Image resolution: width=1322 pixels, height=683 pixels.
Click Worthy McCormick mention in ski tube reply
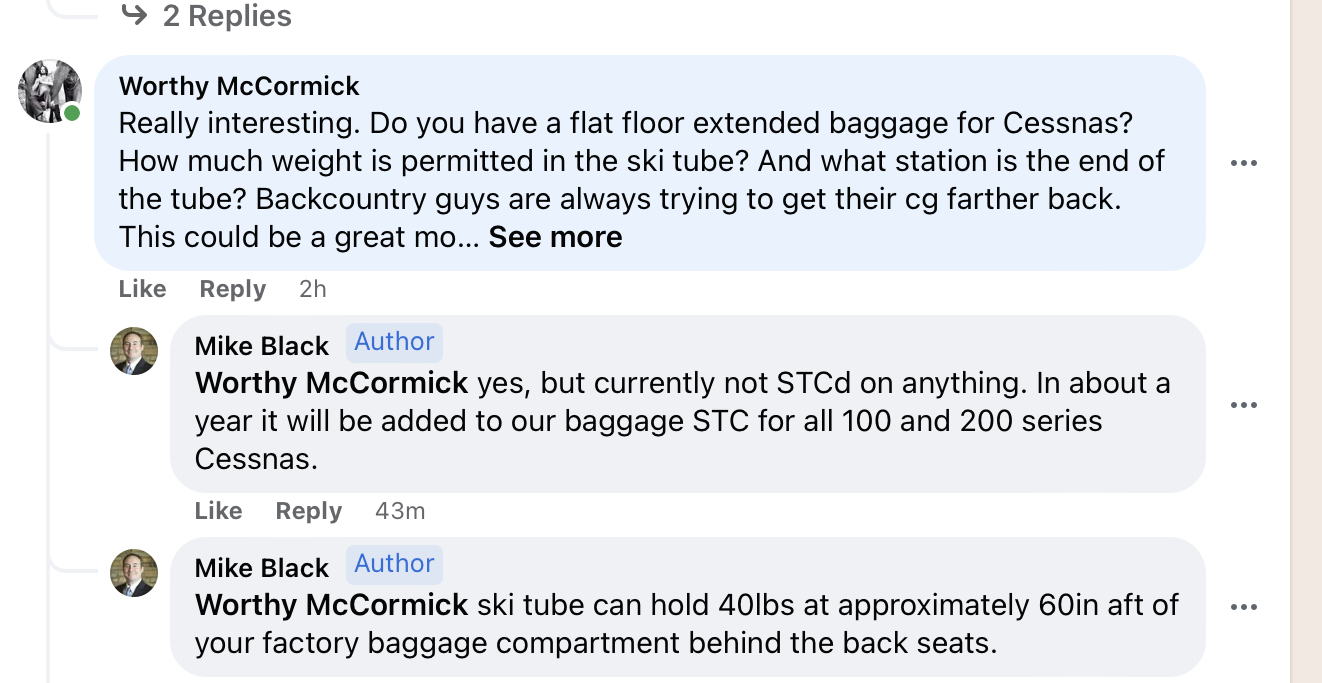click(331, 605)
